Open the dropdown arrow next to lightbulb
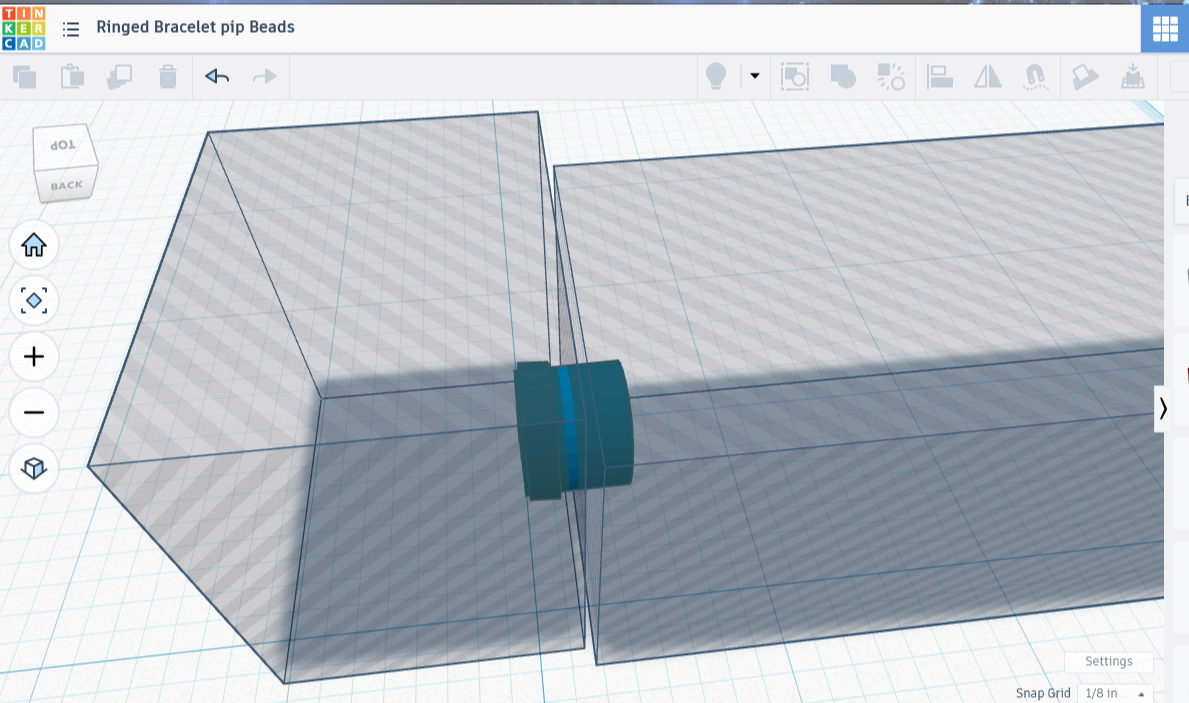This screenshot has width=1189, height=703. (754, 76)
